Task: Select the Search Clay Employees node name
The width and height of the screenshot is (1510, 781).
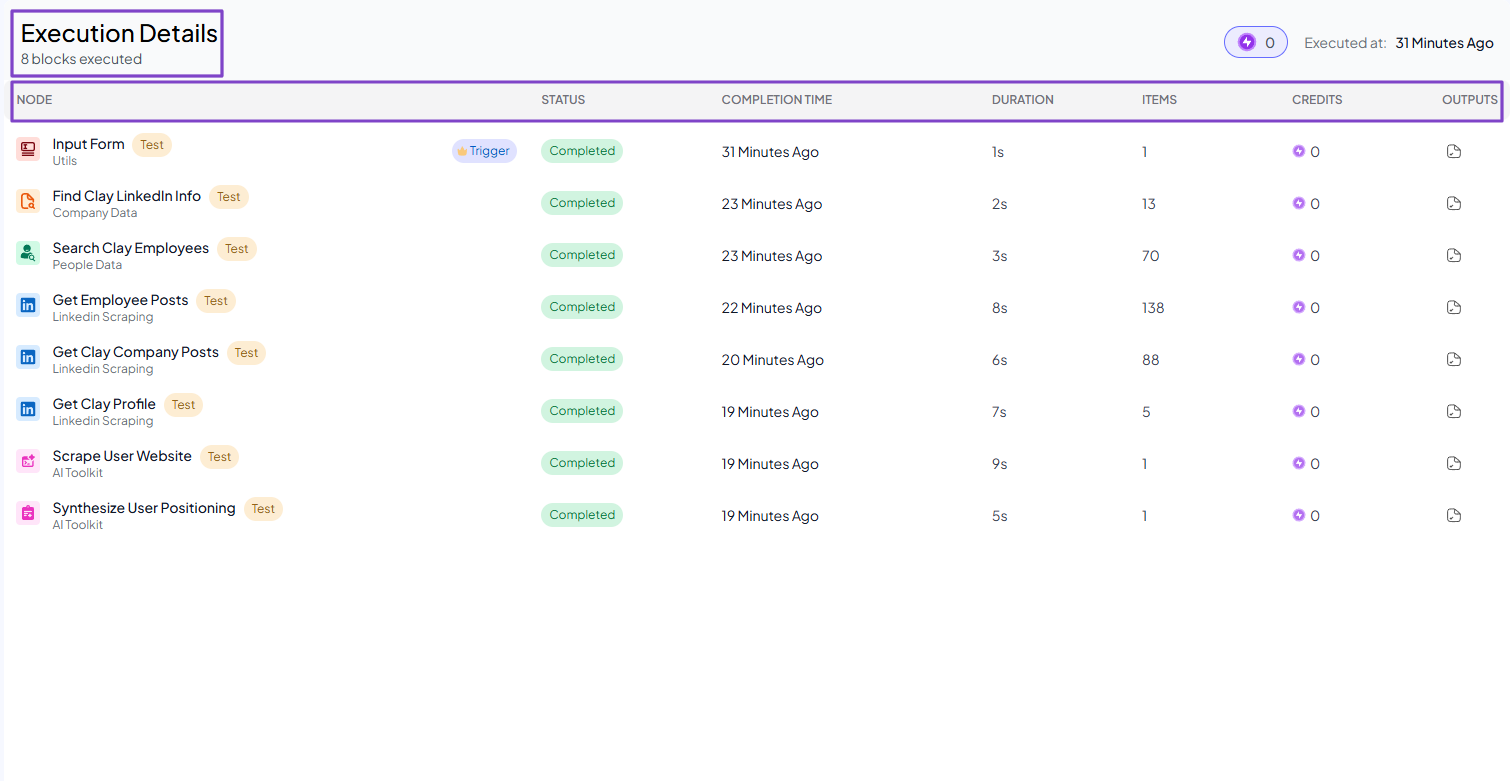Action: pos(131,248)
